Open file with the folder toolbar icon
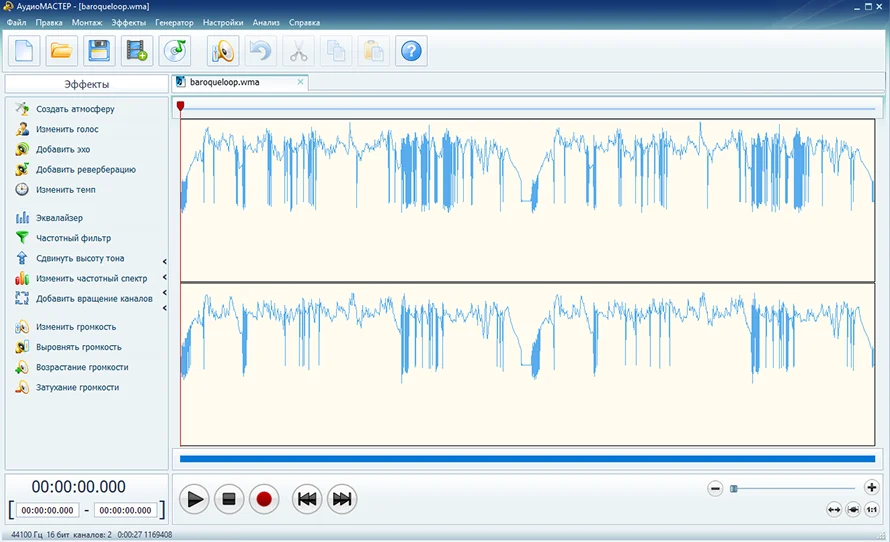Viewport: 890px width, 542px height. pyautogui.click(x=61, y=51)
